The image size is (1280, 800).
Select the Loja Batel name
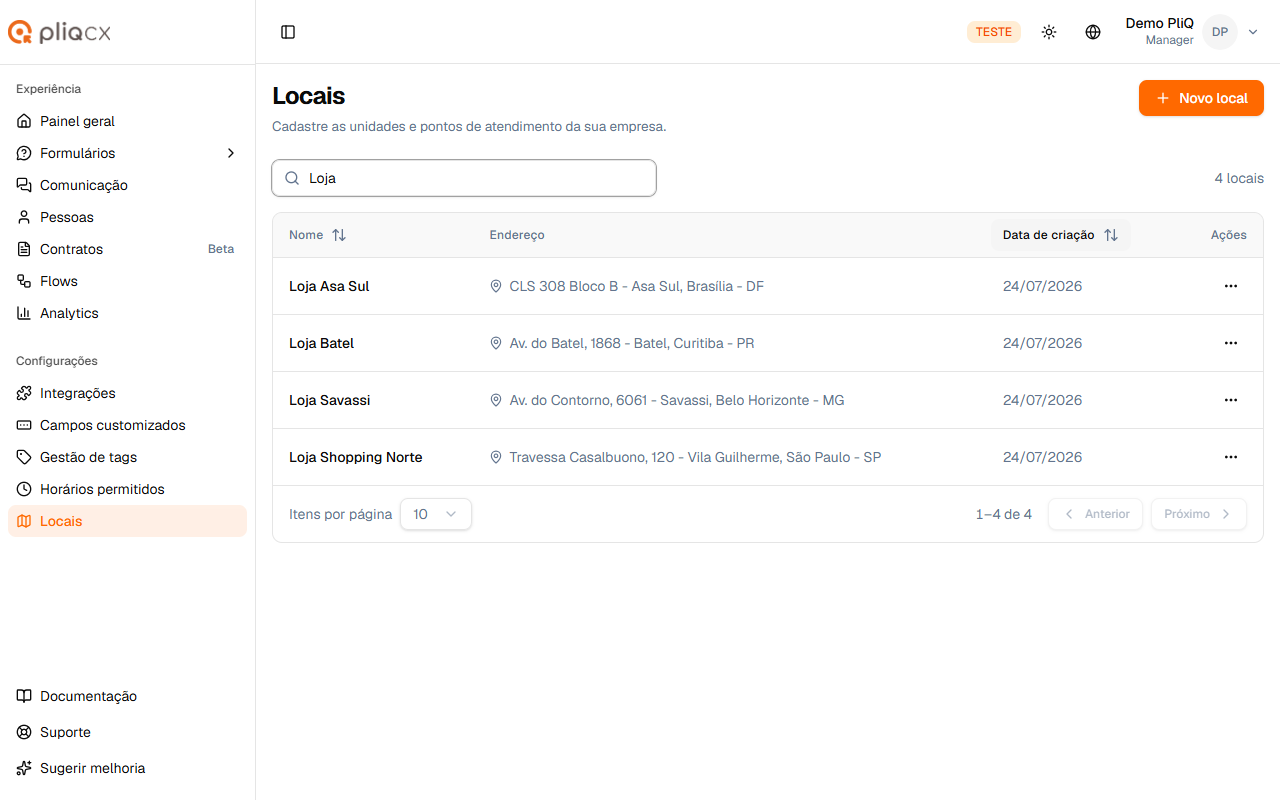[321, 343]
